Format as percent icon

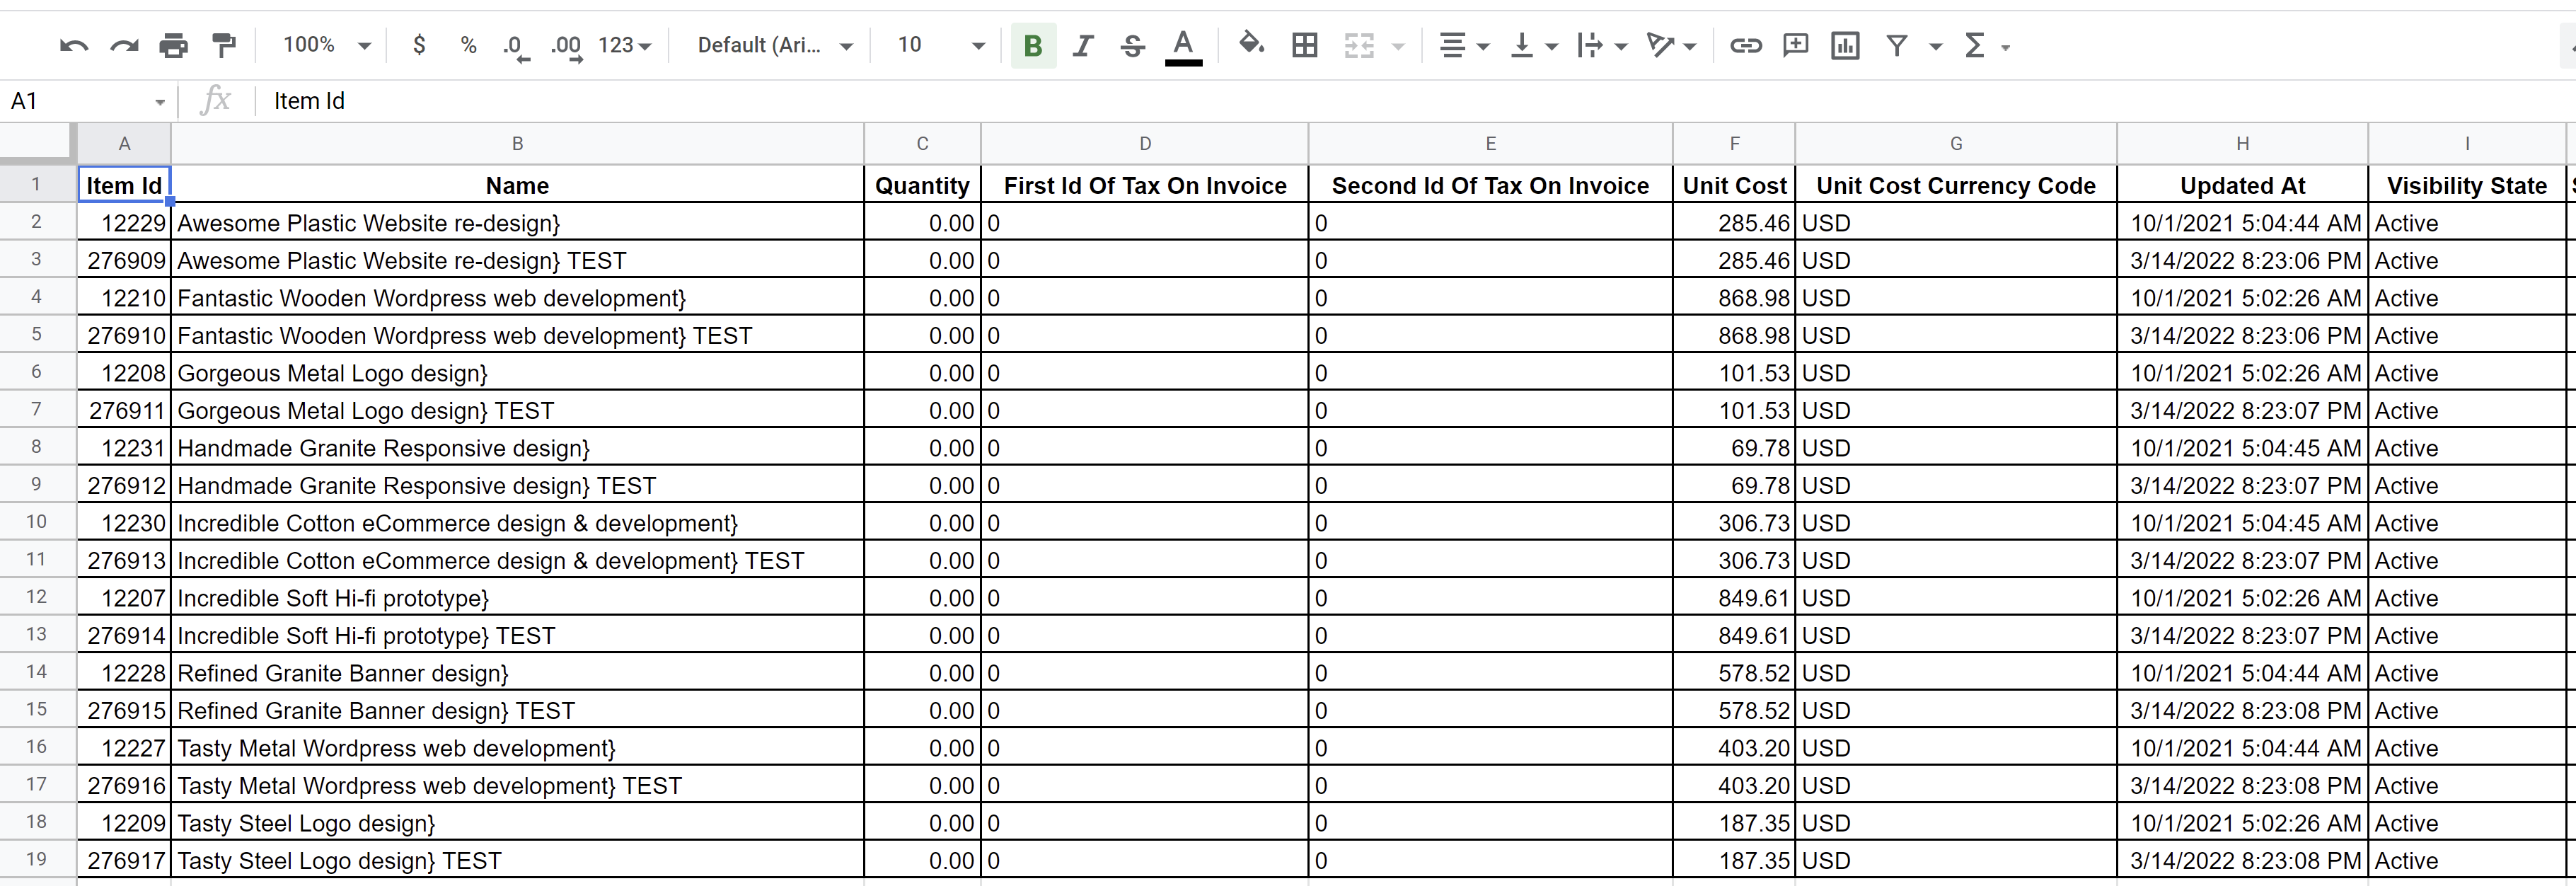tap(468, 45)
